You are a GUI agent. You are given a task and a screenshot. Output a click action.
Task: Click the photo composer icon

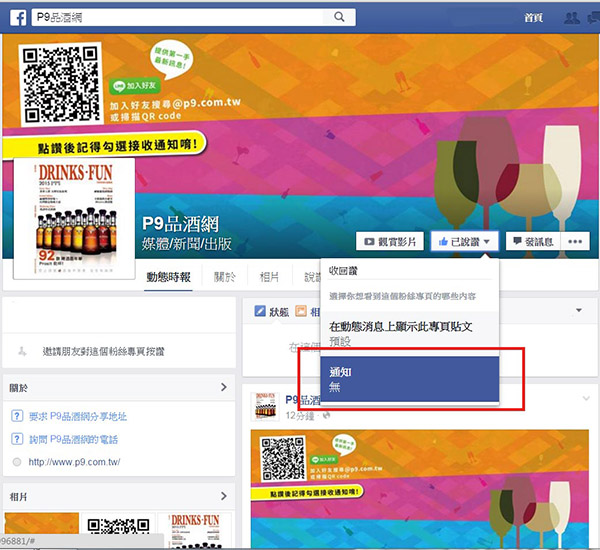tap(301, 311)
